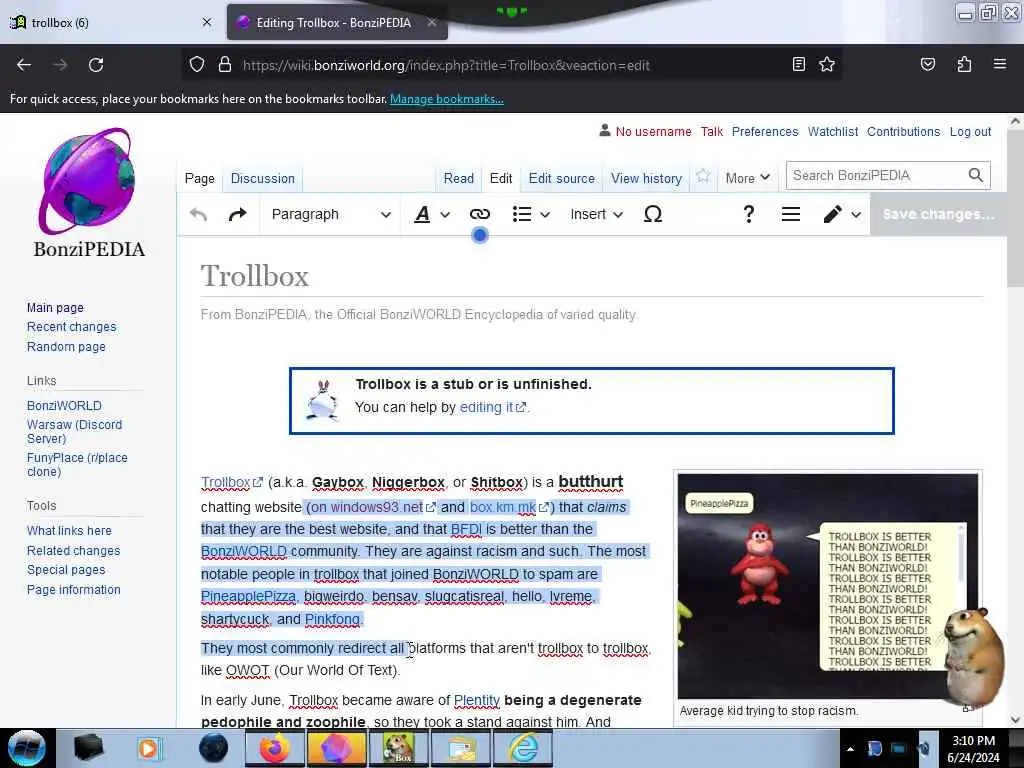
Task: Click the padlock site security icon
Action: pos(225,65)
